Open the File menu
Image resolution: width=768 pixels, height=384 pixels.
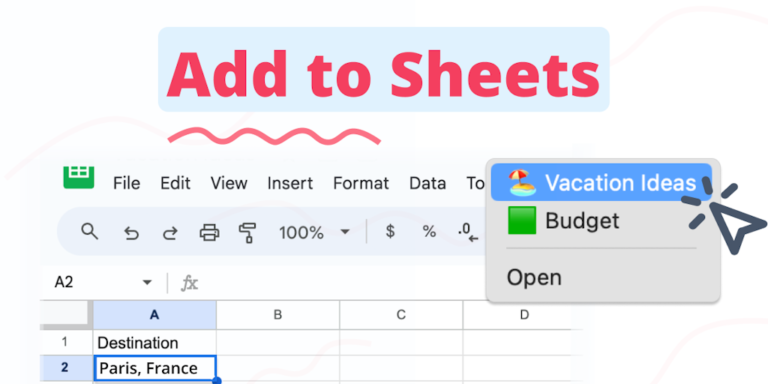click(x=126, y=183)
